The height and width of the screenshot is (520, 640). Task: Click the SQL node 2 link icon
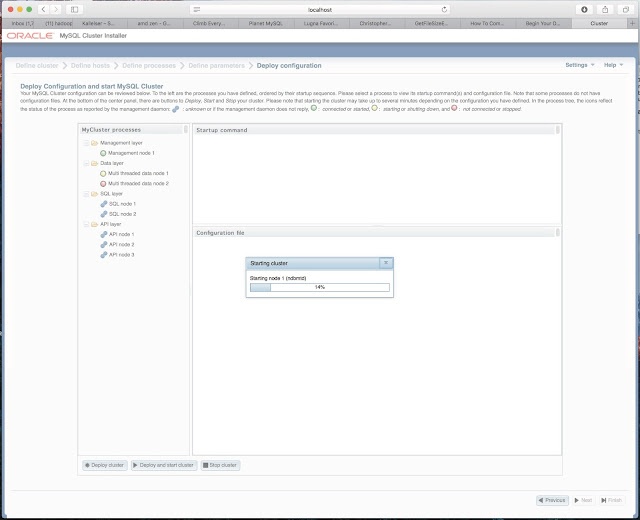[104, 214]
